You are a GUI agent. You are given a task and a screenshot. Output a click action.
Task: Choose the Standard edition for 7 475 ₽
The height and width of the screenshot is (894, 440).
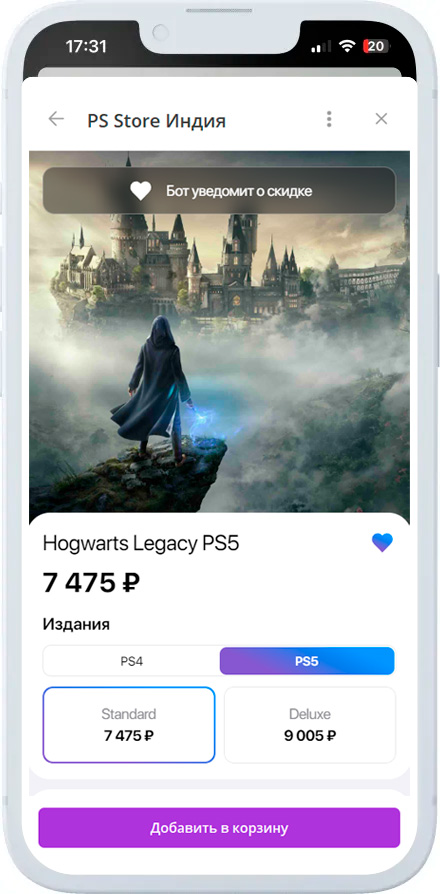click(129, 725)
